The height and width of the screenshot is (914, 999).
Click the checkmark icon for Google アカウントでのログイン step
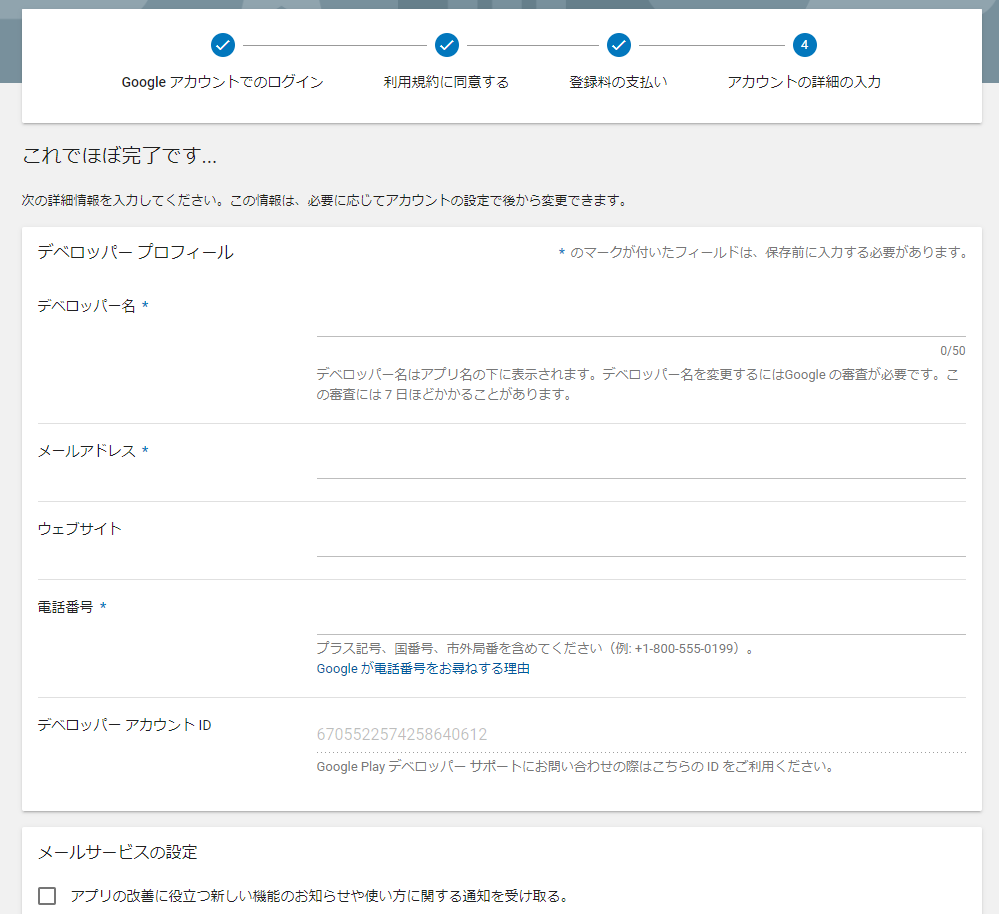(x=223, y=45)
